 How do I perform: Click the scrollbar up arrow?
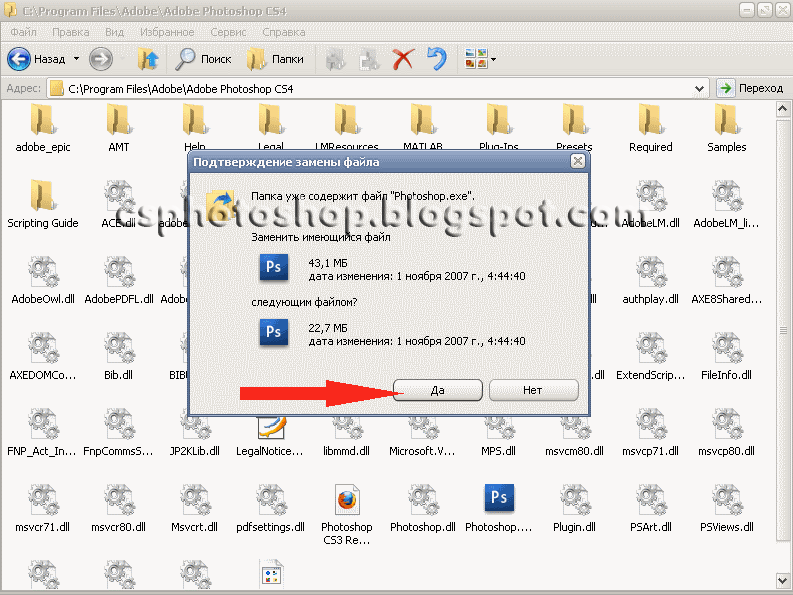782,109
